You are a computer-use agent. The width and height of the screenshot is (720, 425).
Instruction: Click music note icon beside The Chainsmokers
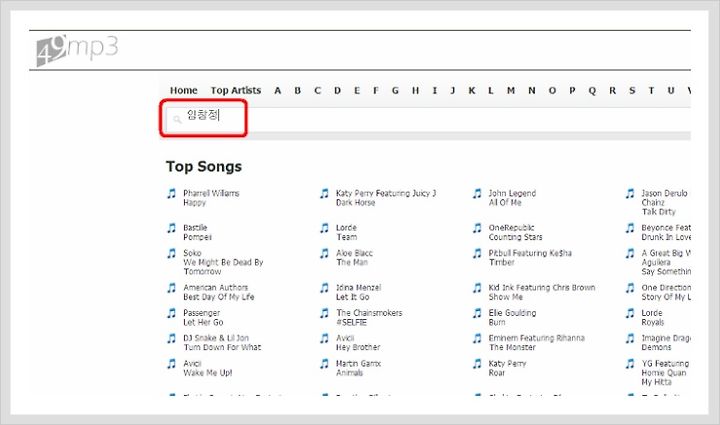coord(324,313)
